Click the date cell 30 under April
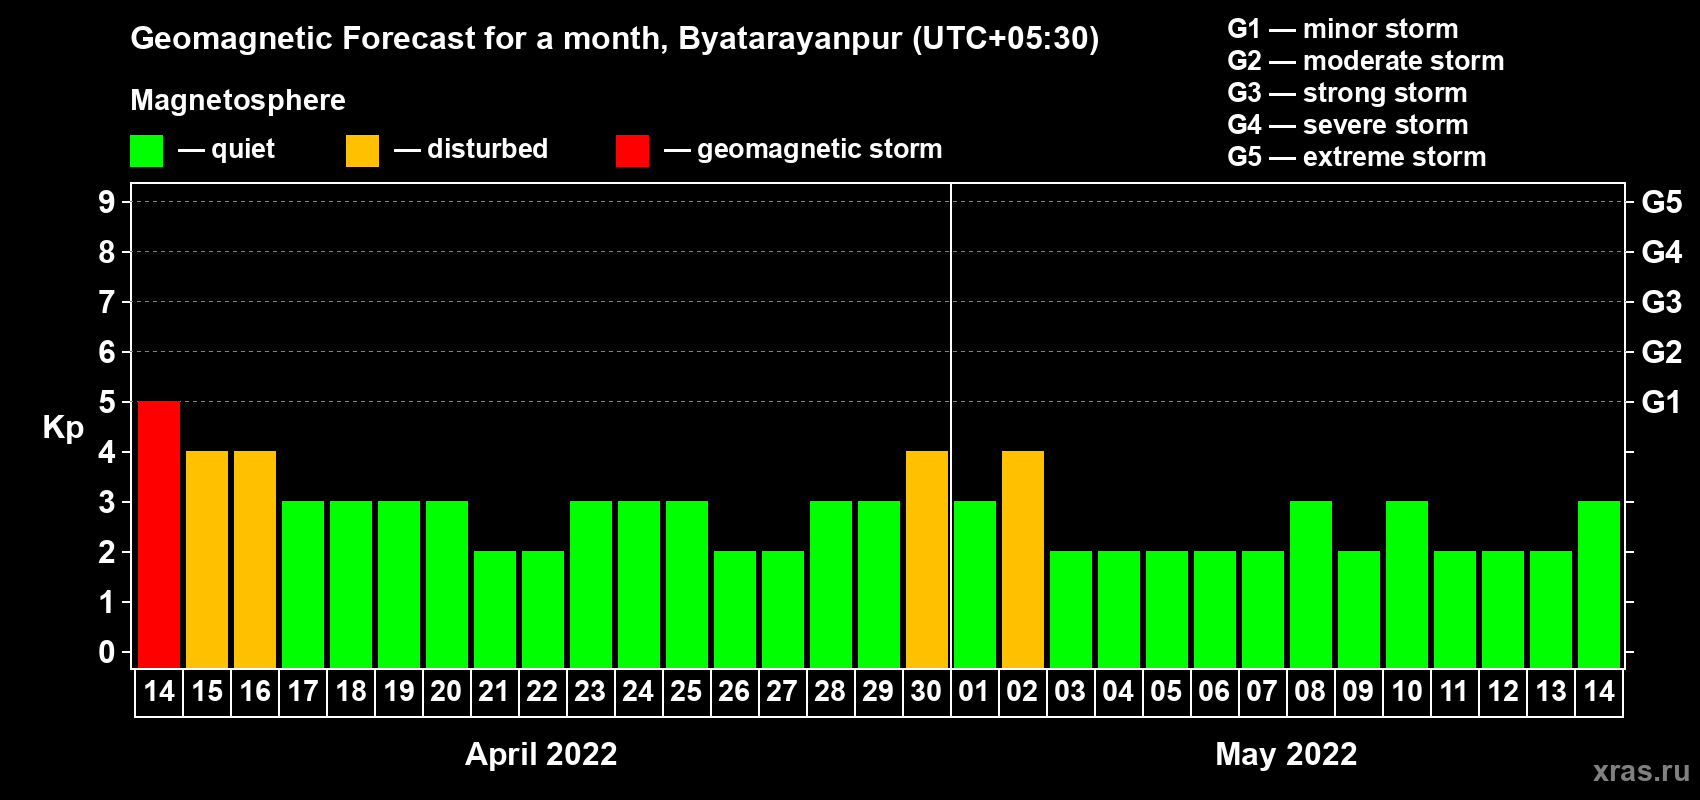The width and height of the screenshot is (1700, 800). pos(927,692)
